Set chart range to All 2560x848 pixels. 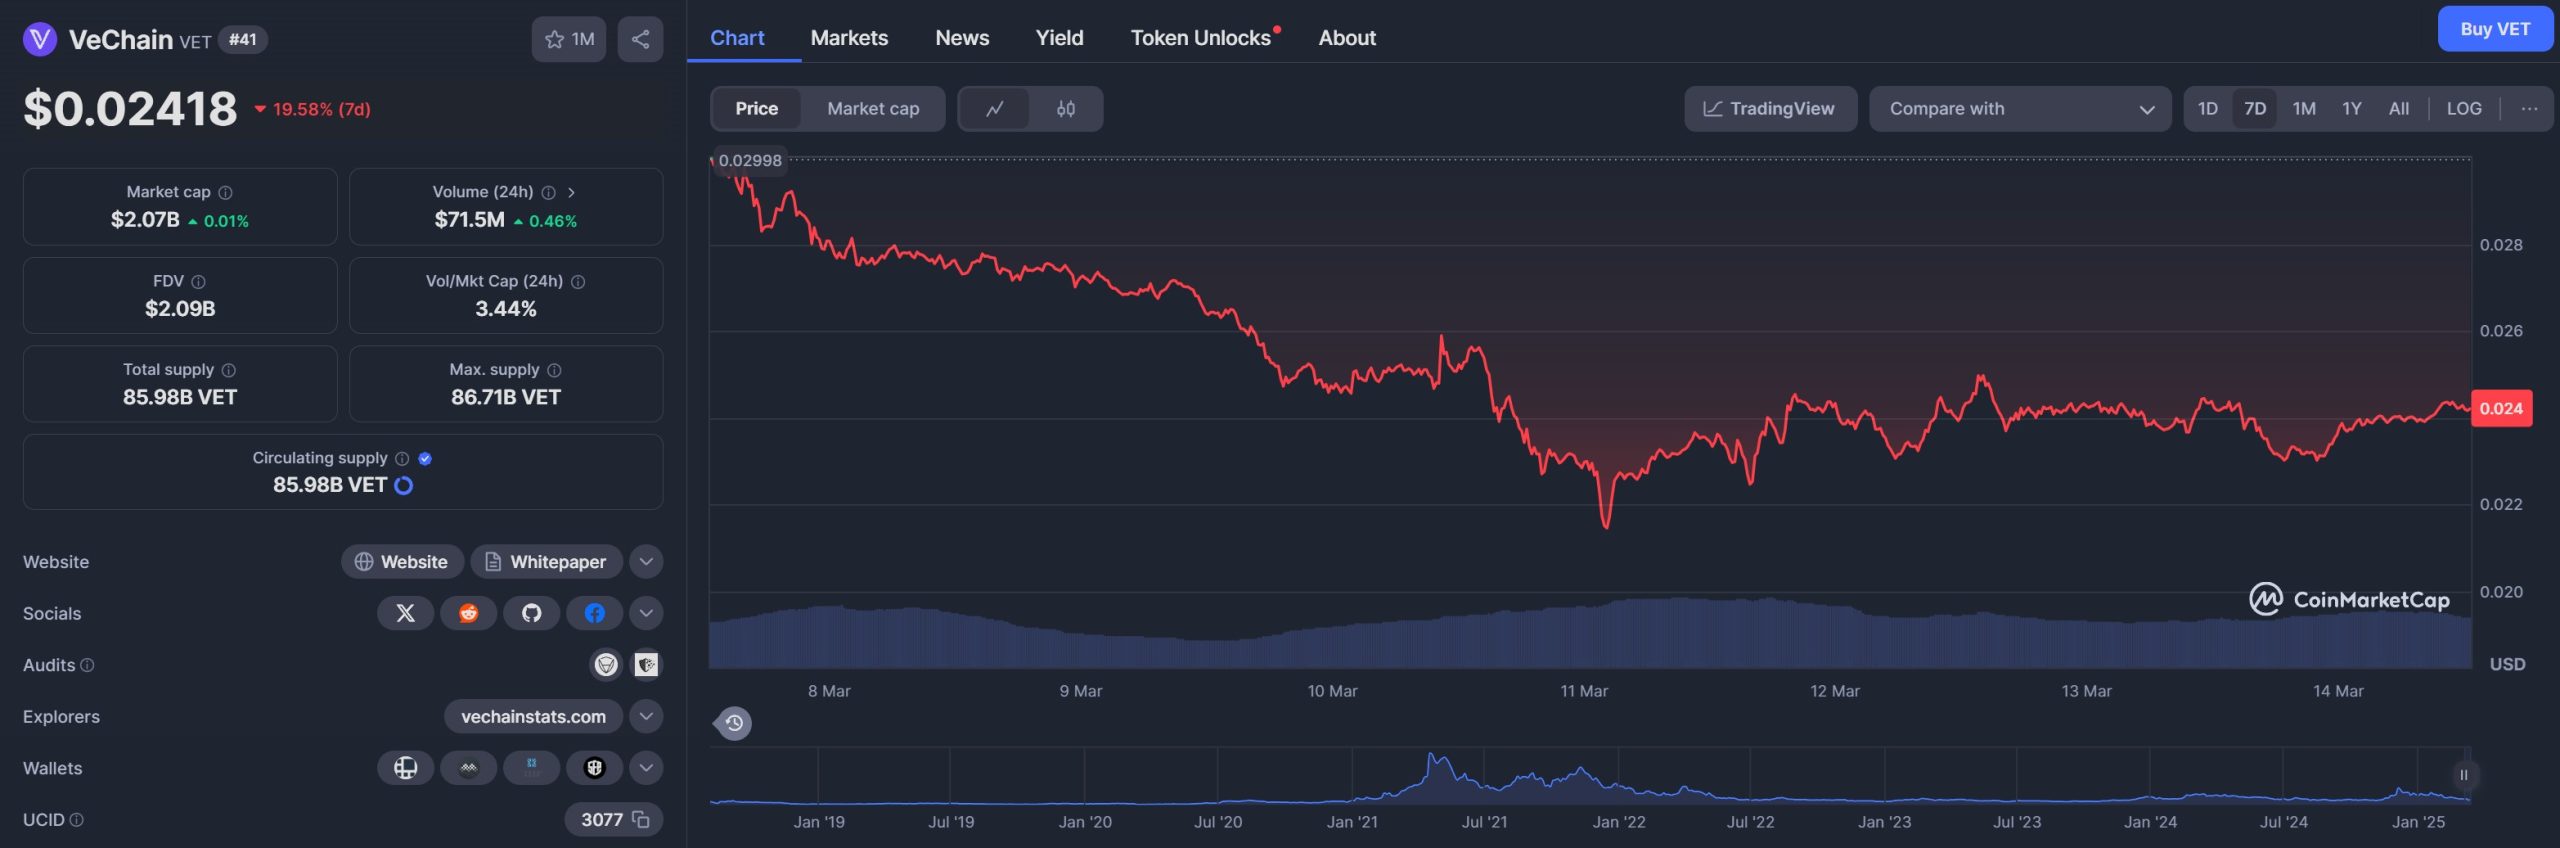(x=2399, y=109)
